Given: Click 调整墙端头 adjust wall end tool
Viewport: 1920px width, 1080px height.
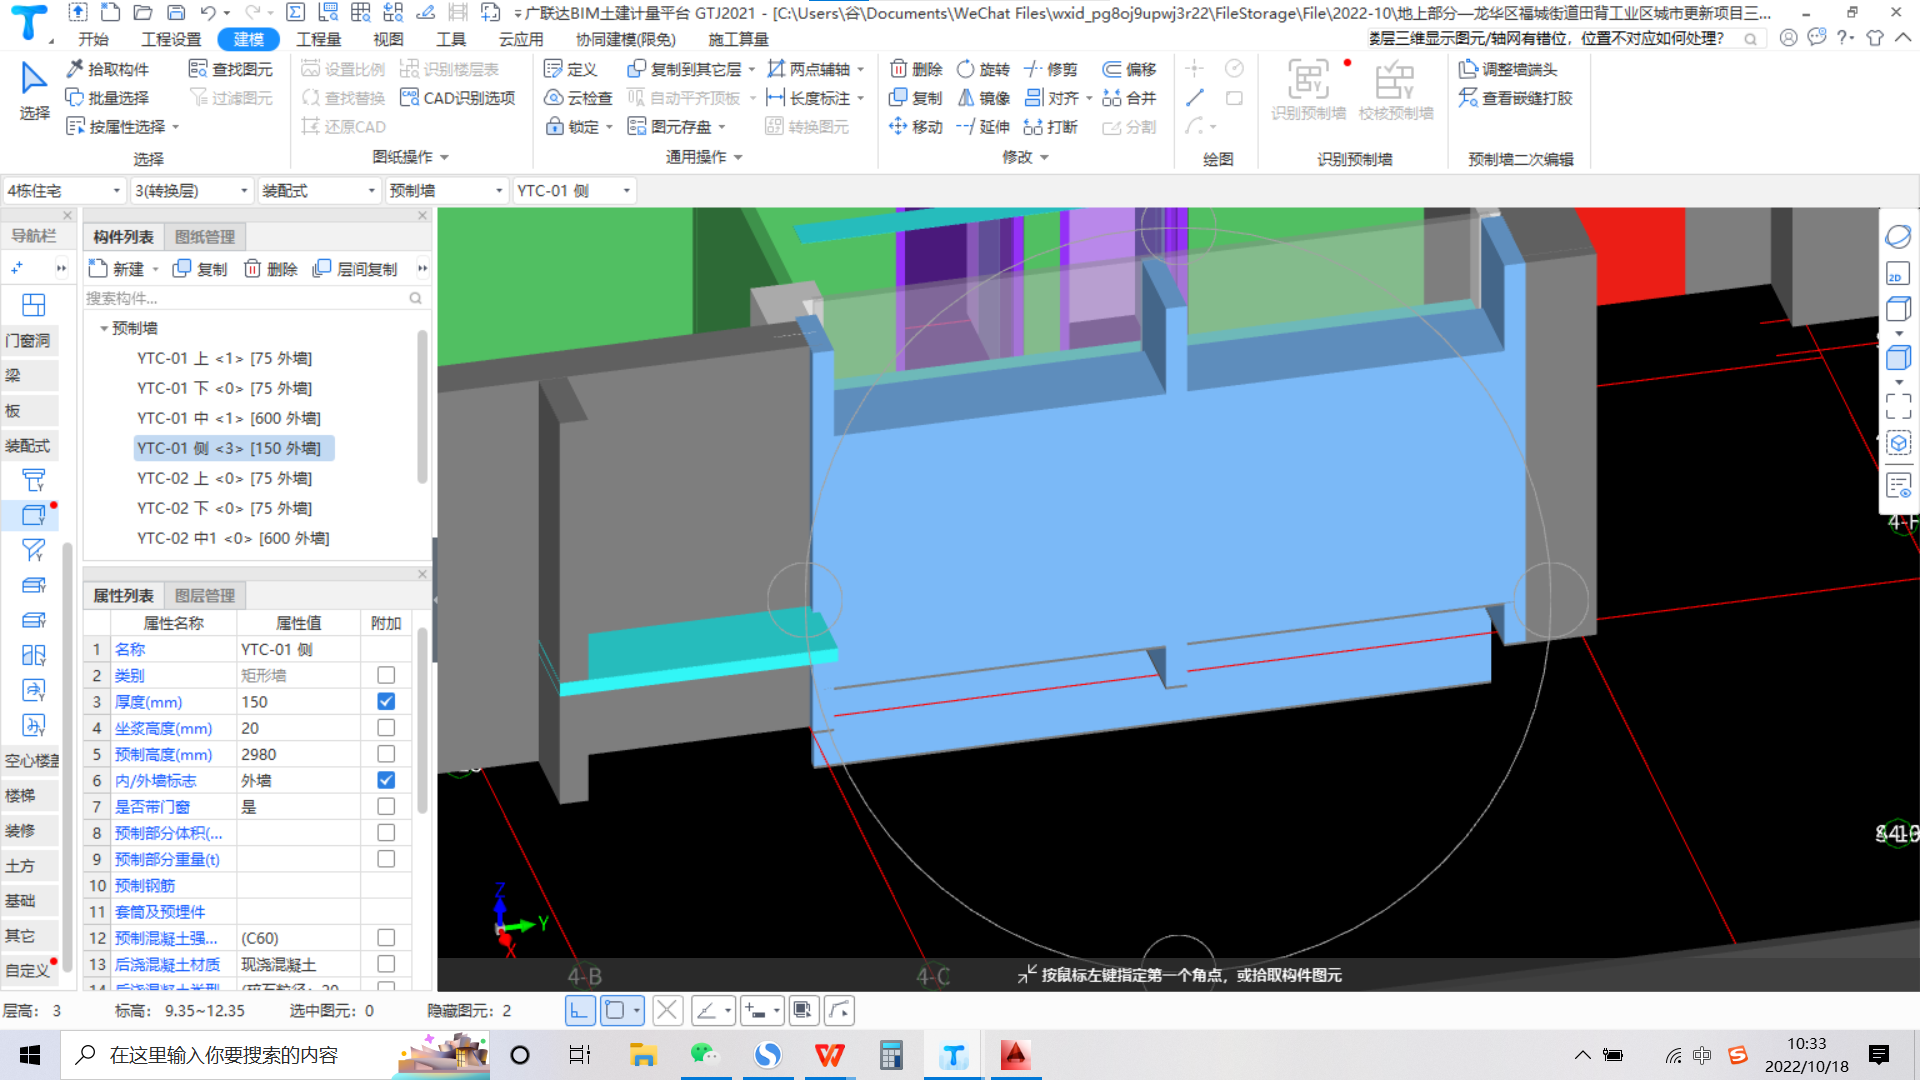Looking at the screenshot, I should point(1508,69).
